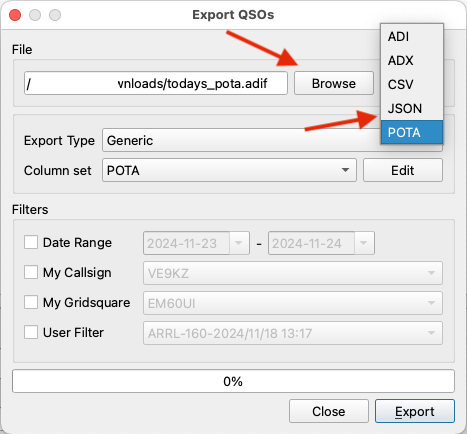Toggle the My Callsign checkbox

31,272
